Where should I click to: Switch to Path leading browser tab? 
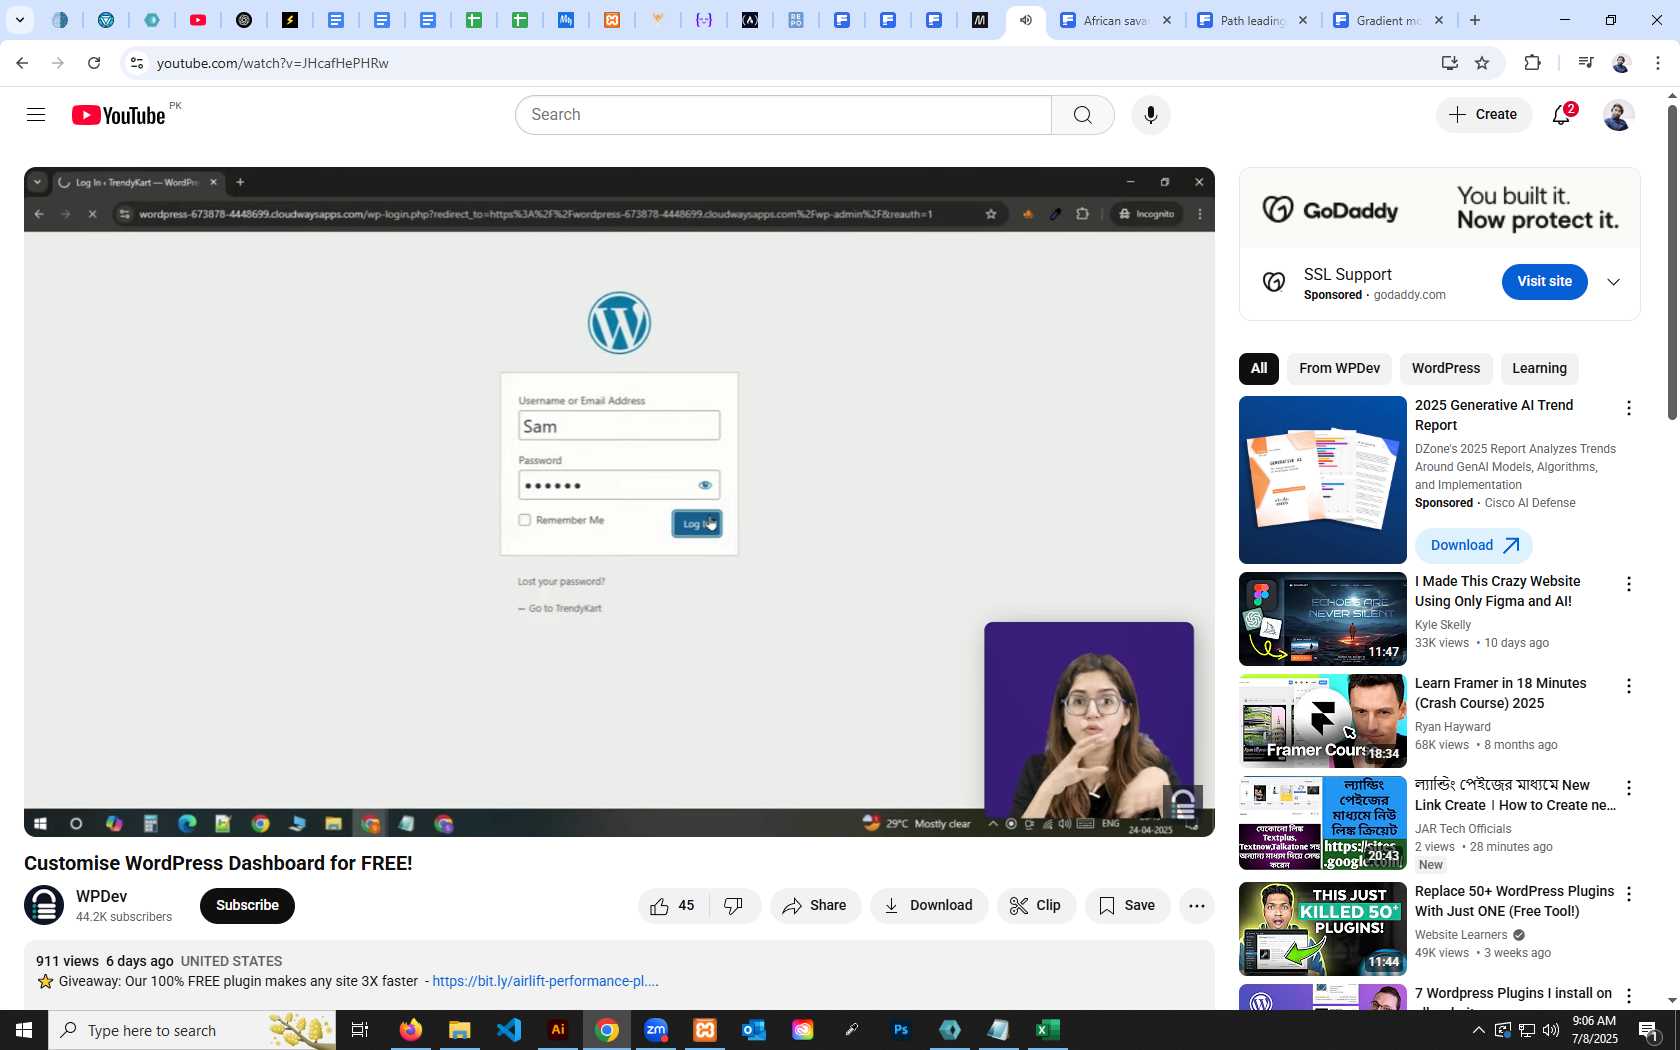[x=1251, y=20]
